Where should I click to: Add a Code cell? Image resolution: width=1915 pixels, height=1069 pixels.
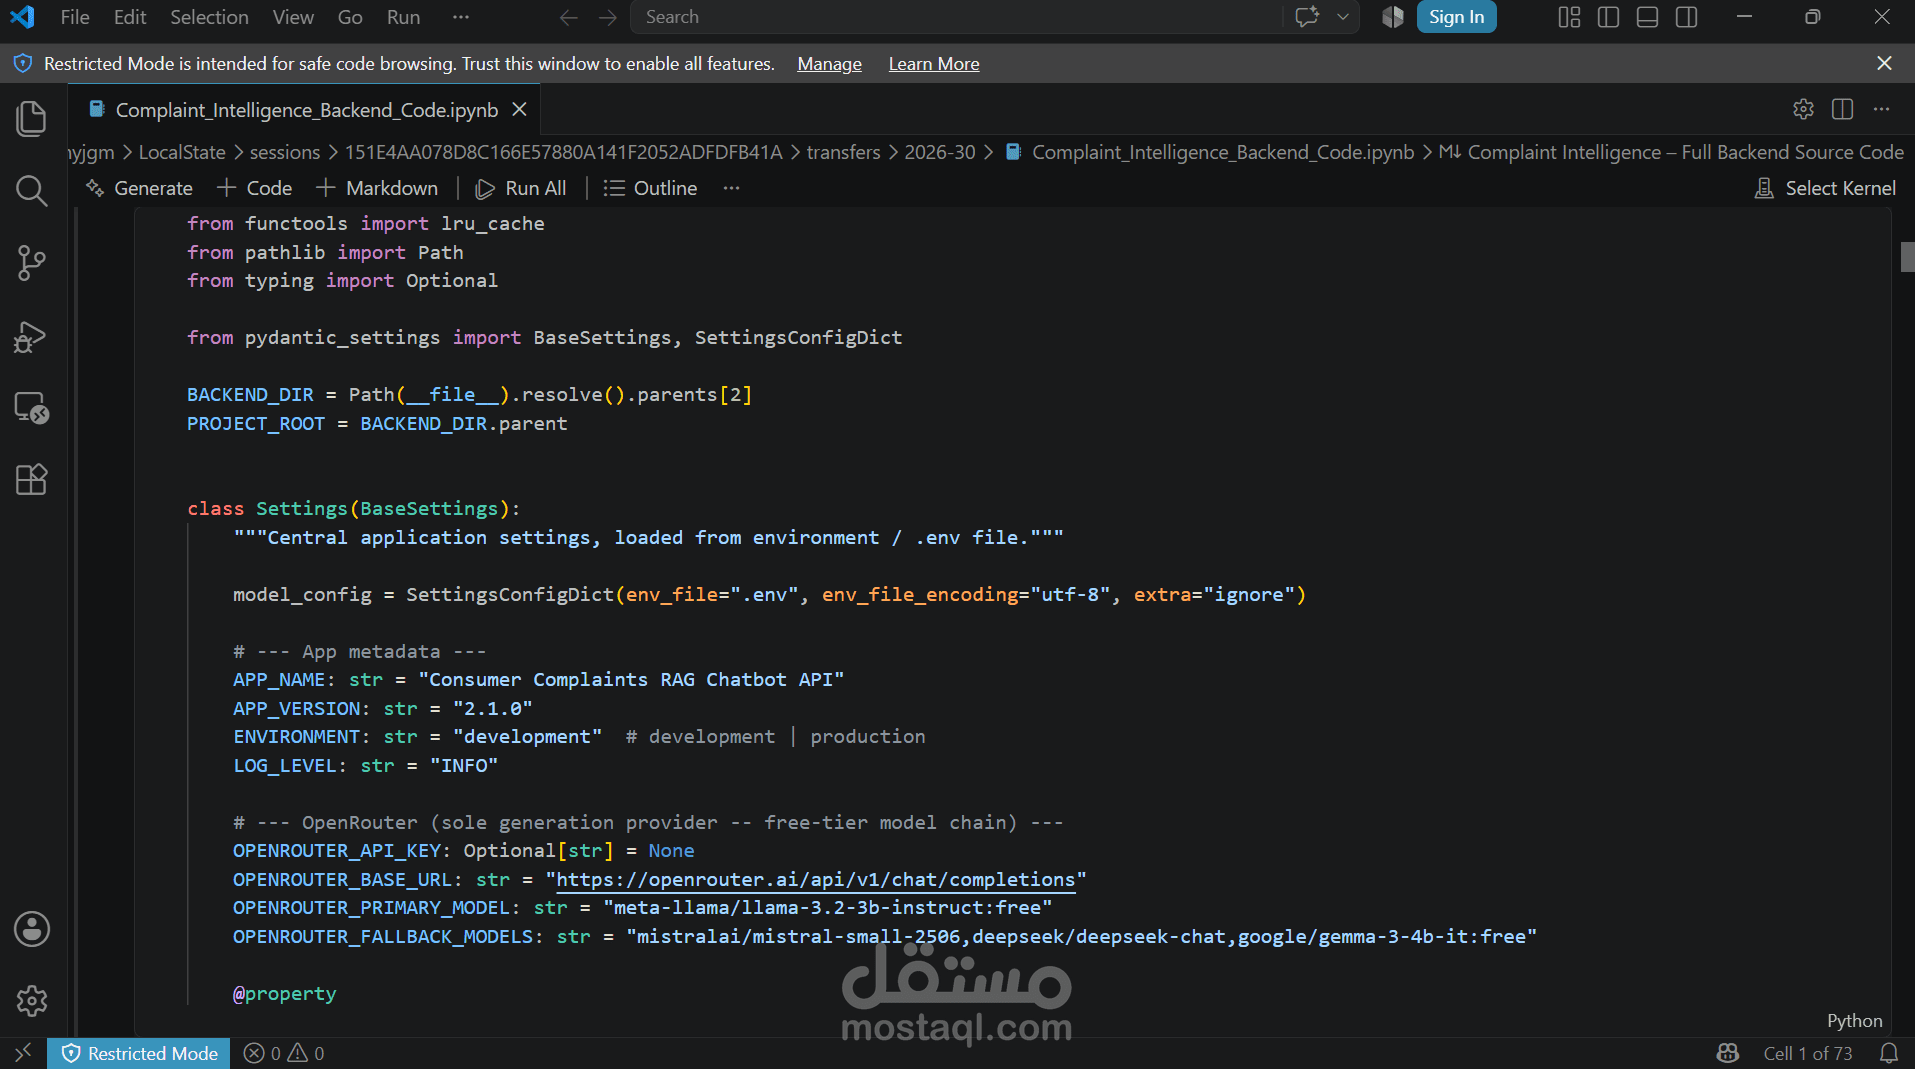tap(255, 188)
